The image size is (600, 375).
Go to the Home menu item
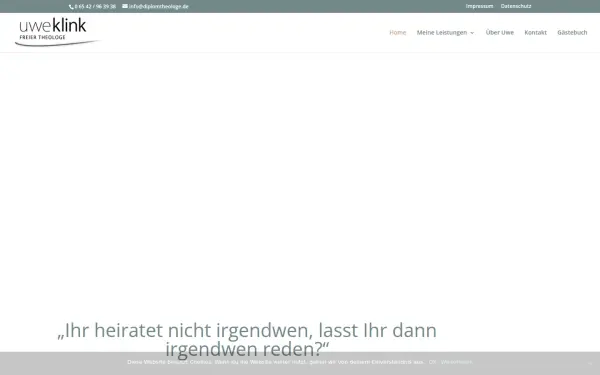click(398, 33)
